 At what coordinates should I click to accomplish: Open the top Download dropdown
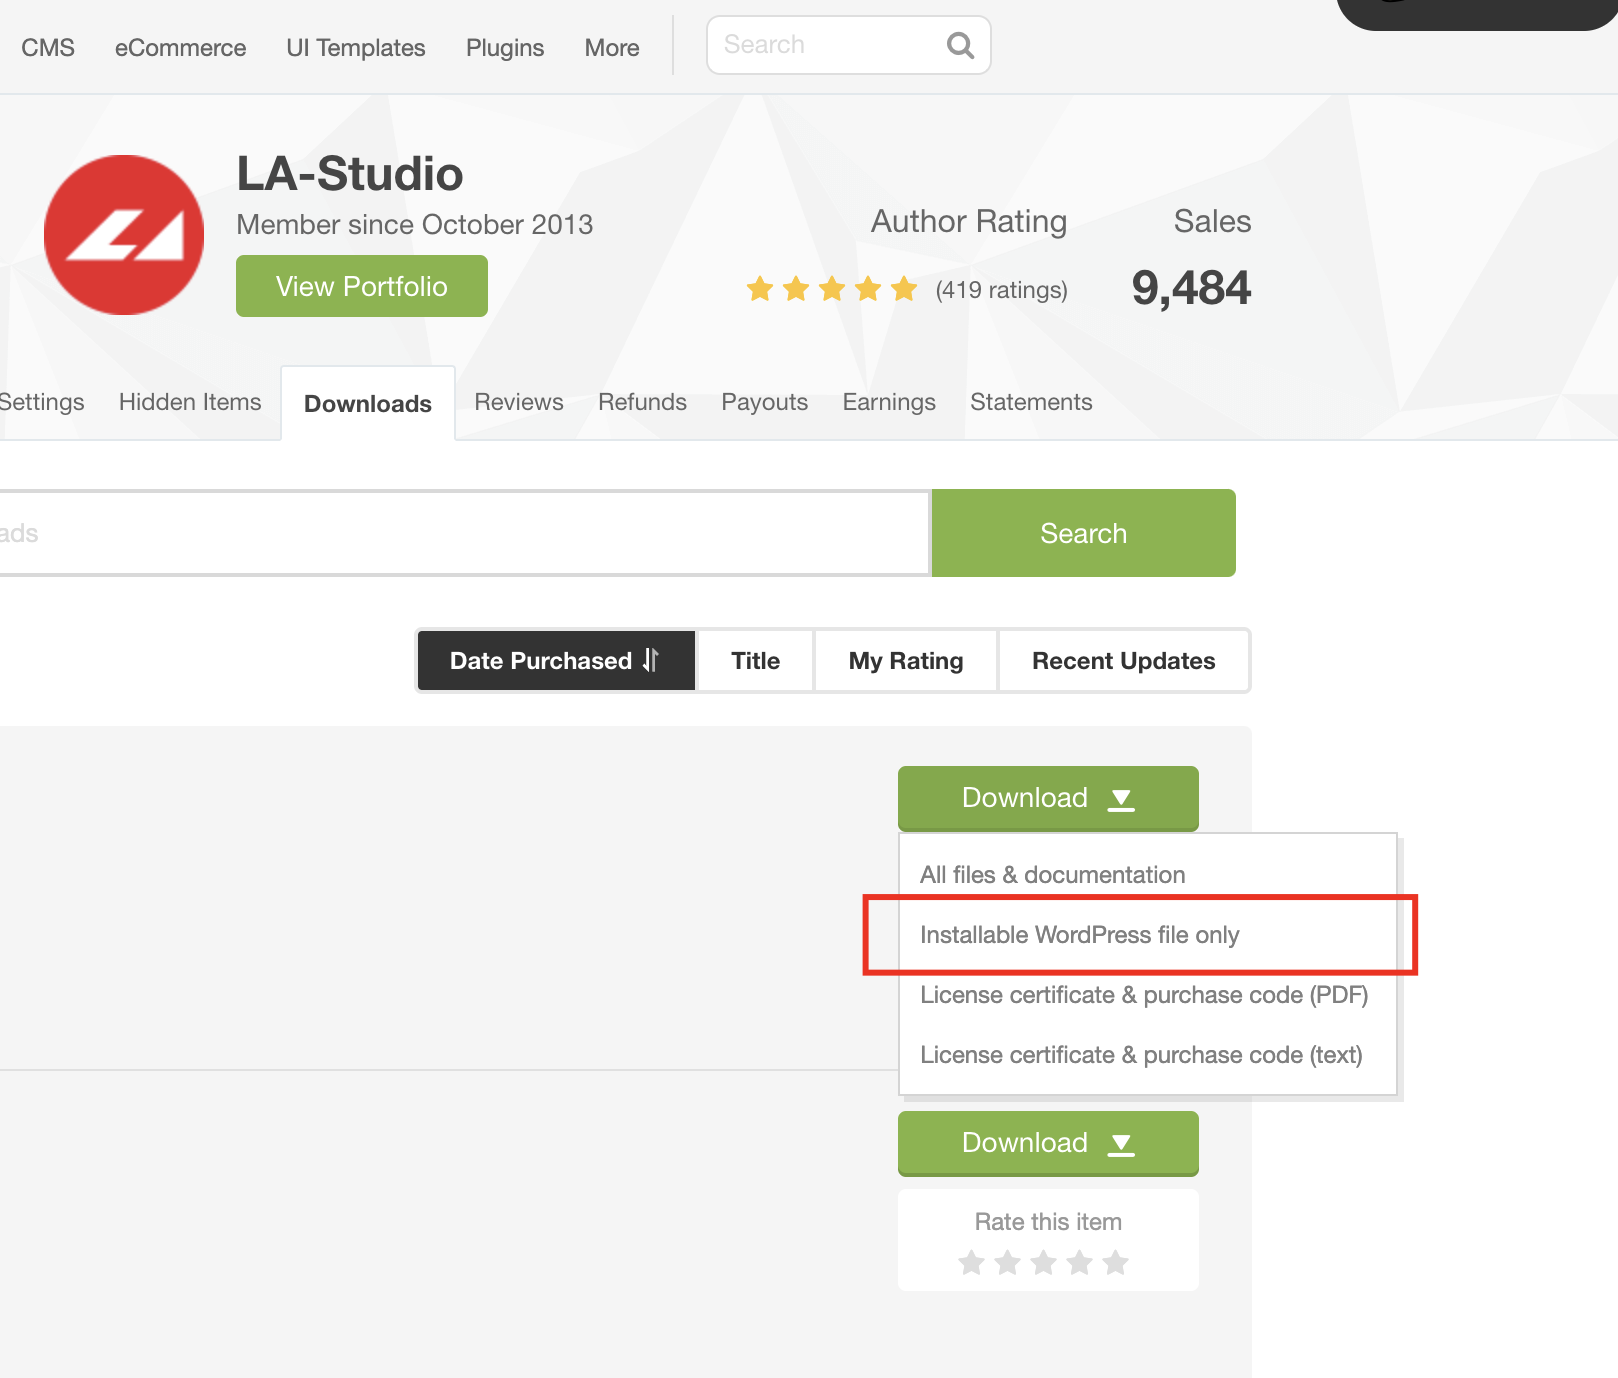tap(1047, 798)
